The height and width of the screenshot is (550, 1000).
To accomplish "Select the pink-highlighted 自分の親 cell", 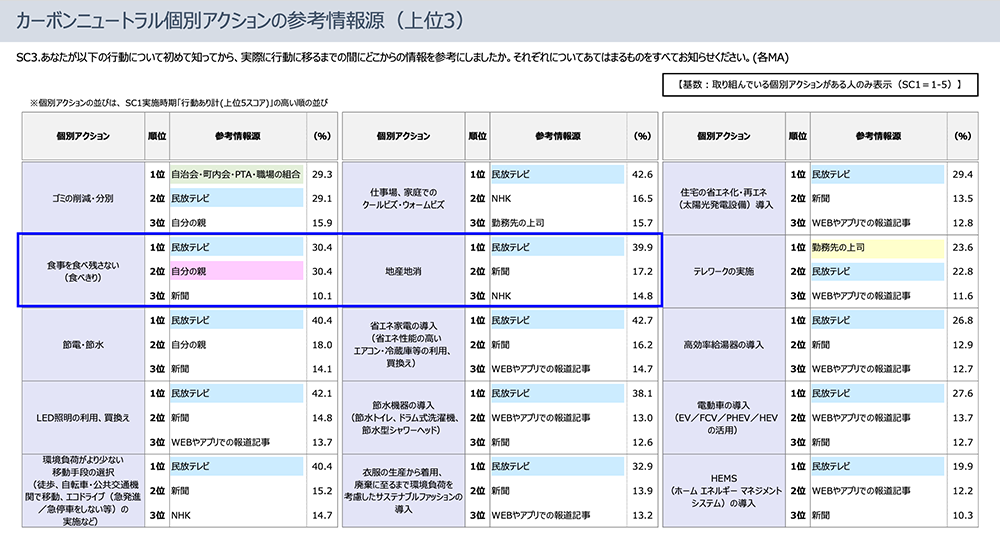I will (x=236, y=270).
